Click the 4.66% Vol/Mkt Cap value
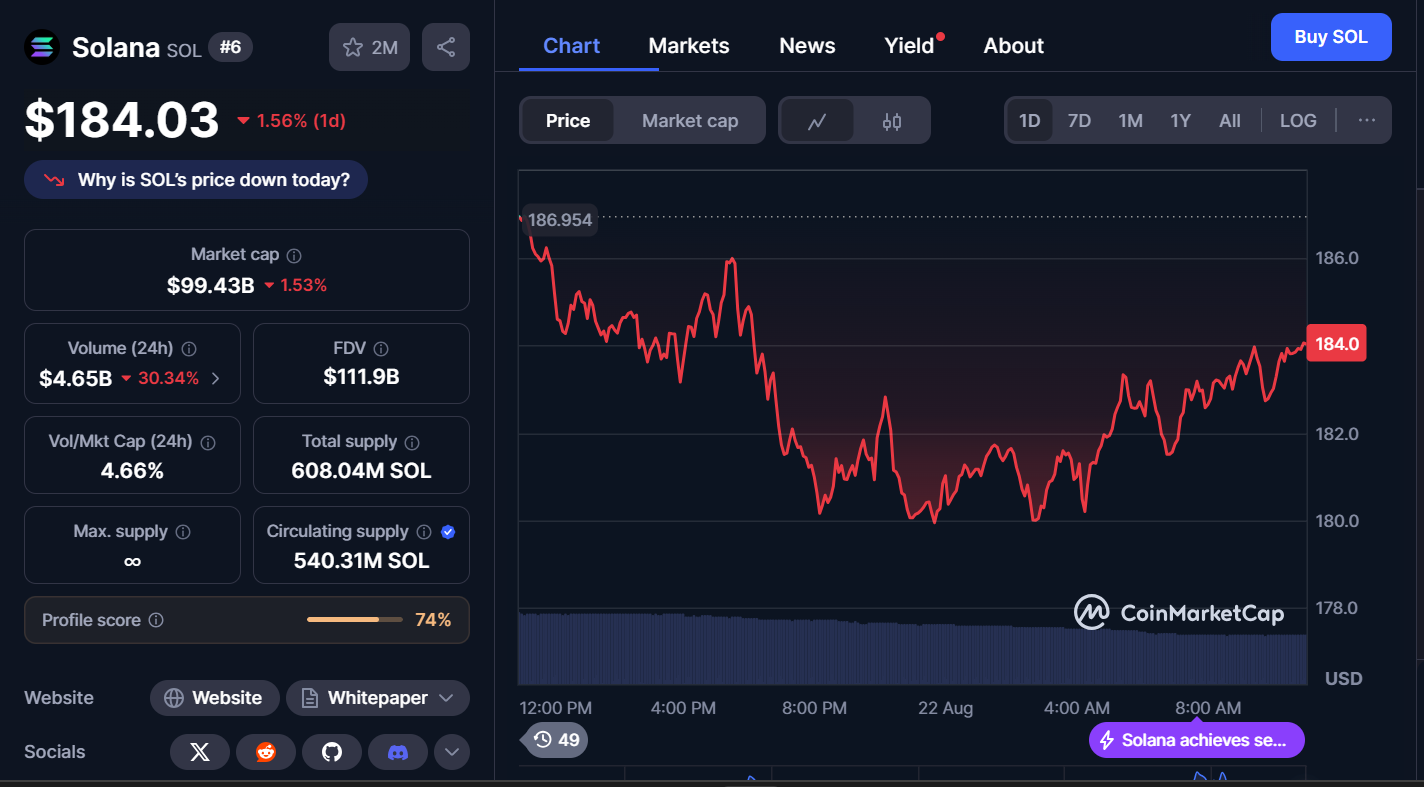The height and width of the screenshot is (787, 1424). (132, 470)
